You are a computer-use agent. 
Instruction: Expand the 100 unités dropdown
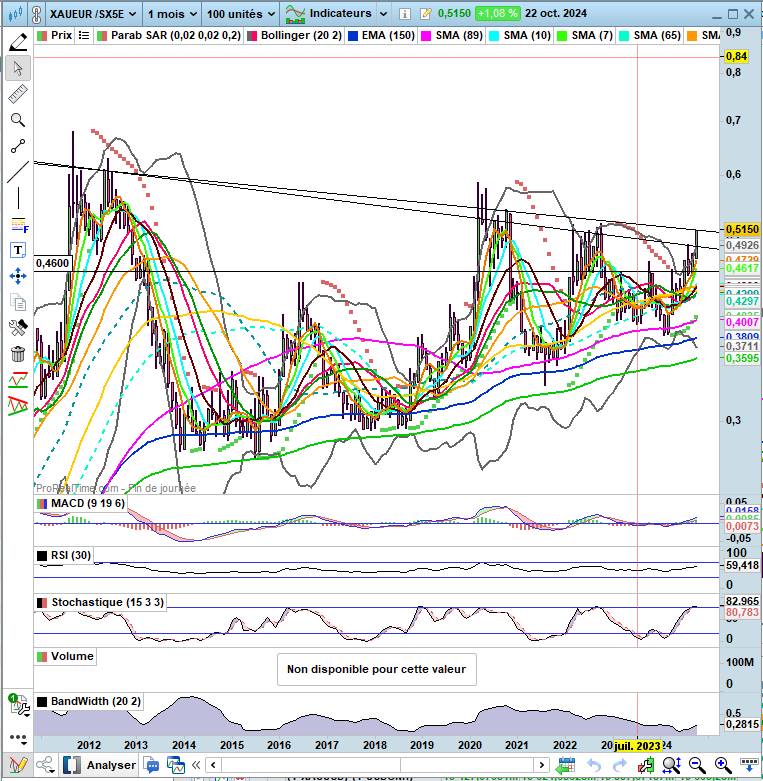coord(240,14)
